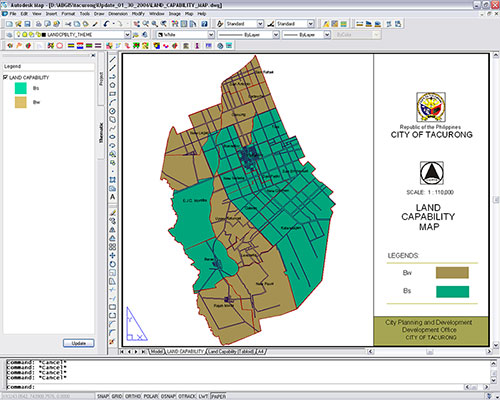The width and height of the screenshot is (500, 400).
Task: Select the Arc draw tool
Action: coord(113,102)
